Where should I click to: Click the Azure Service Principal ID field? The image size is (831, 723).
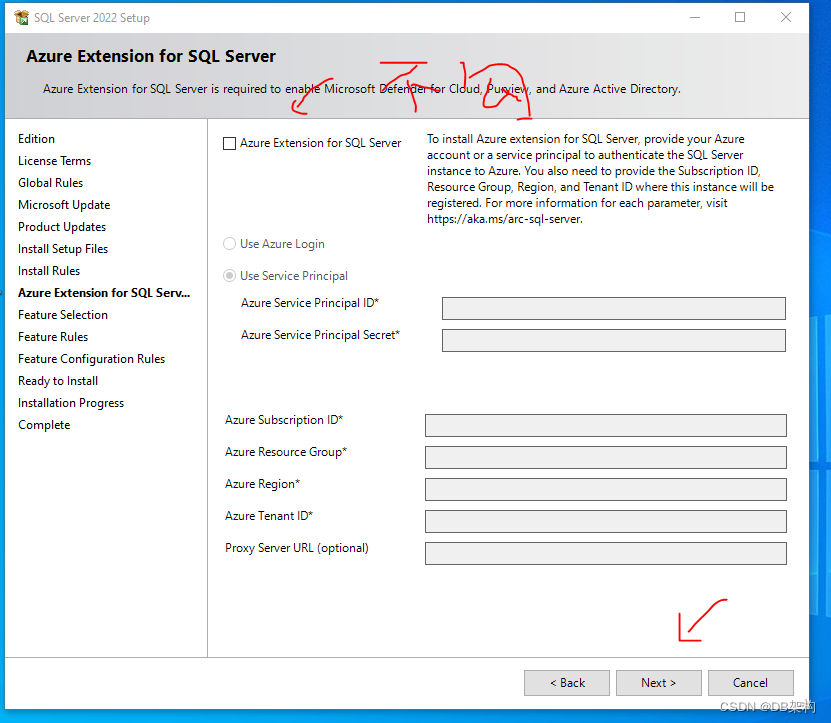pyautogui.click(x=613, y=307)
